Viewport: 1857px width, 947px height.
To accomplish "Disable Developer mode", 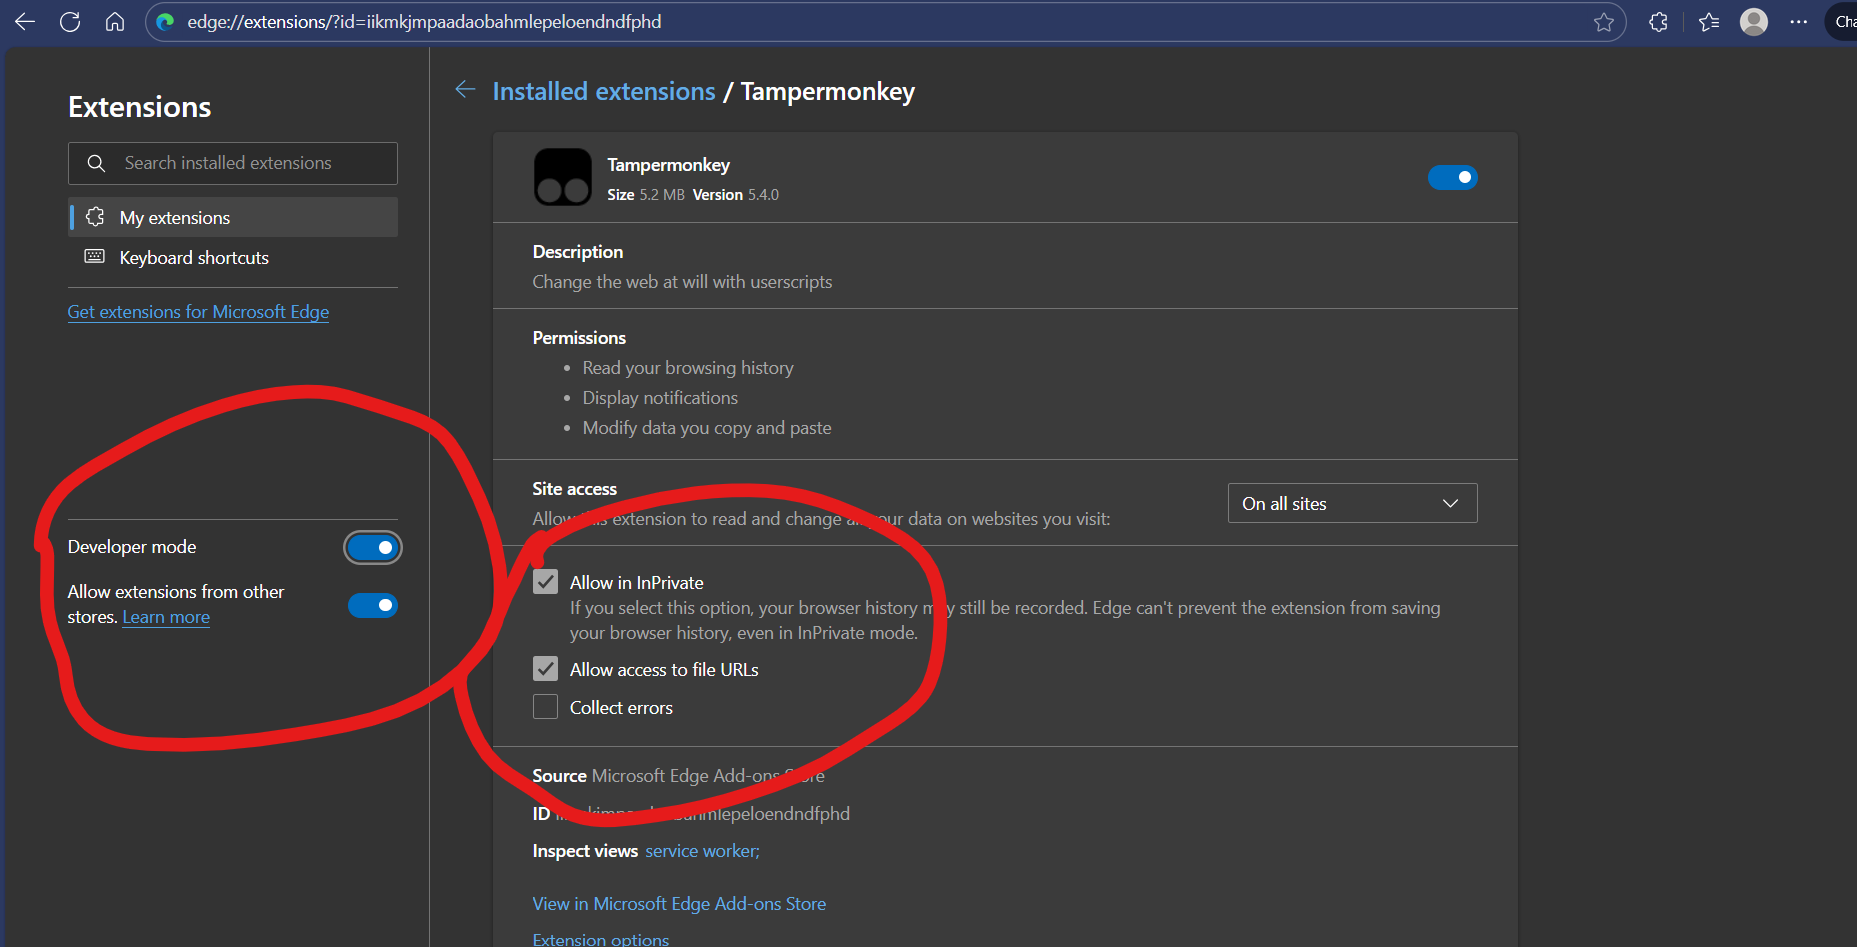I will (x=372, y=547).
